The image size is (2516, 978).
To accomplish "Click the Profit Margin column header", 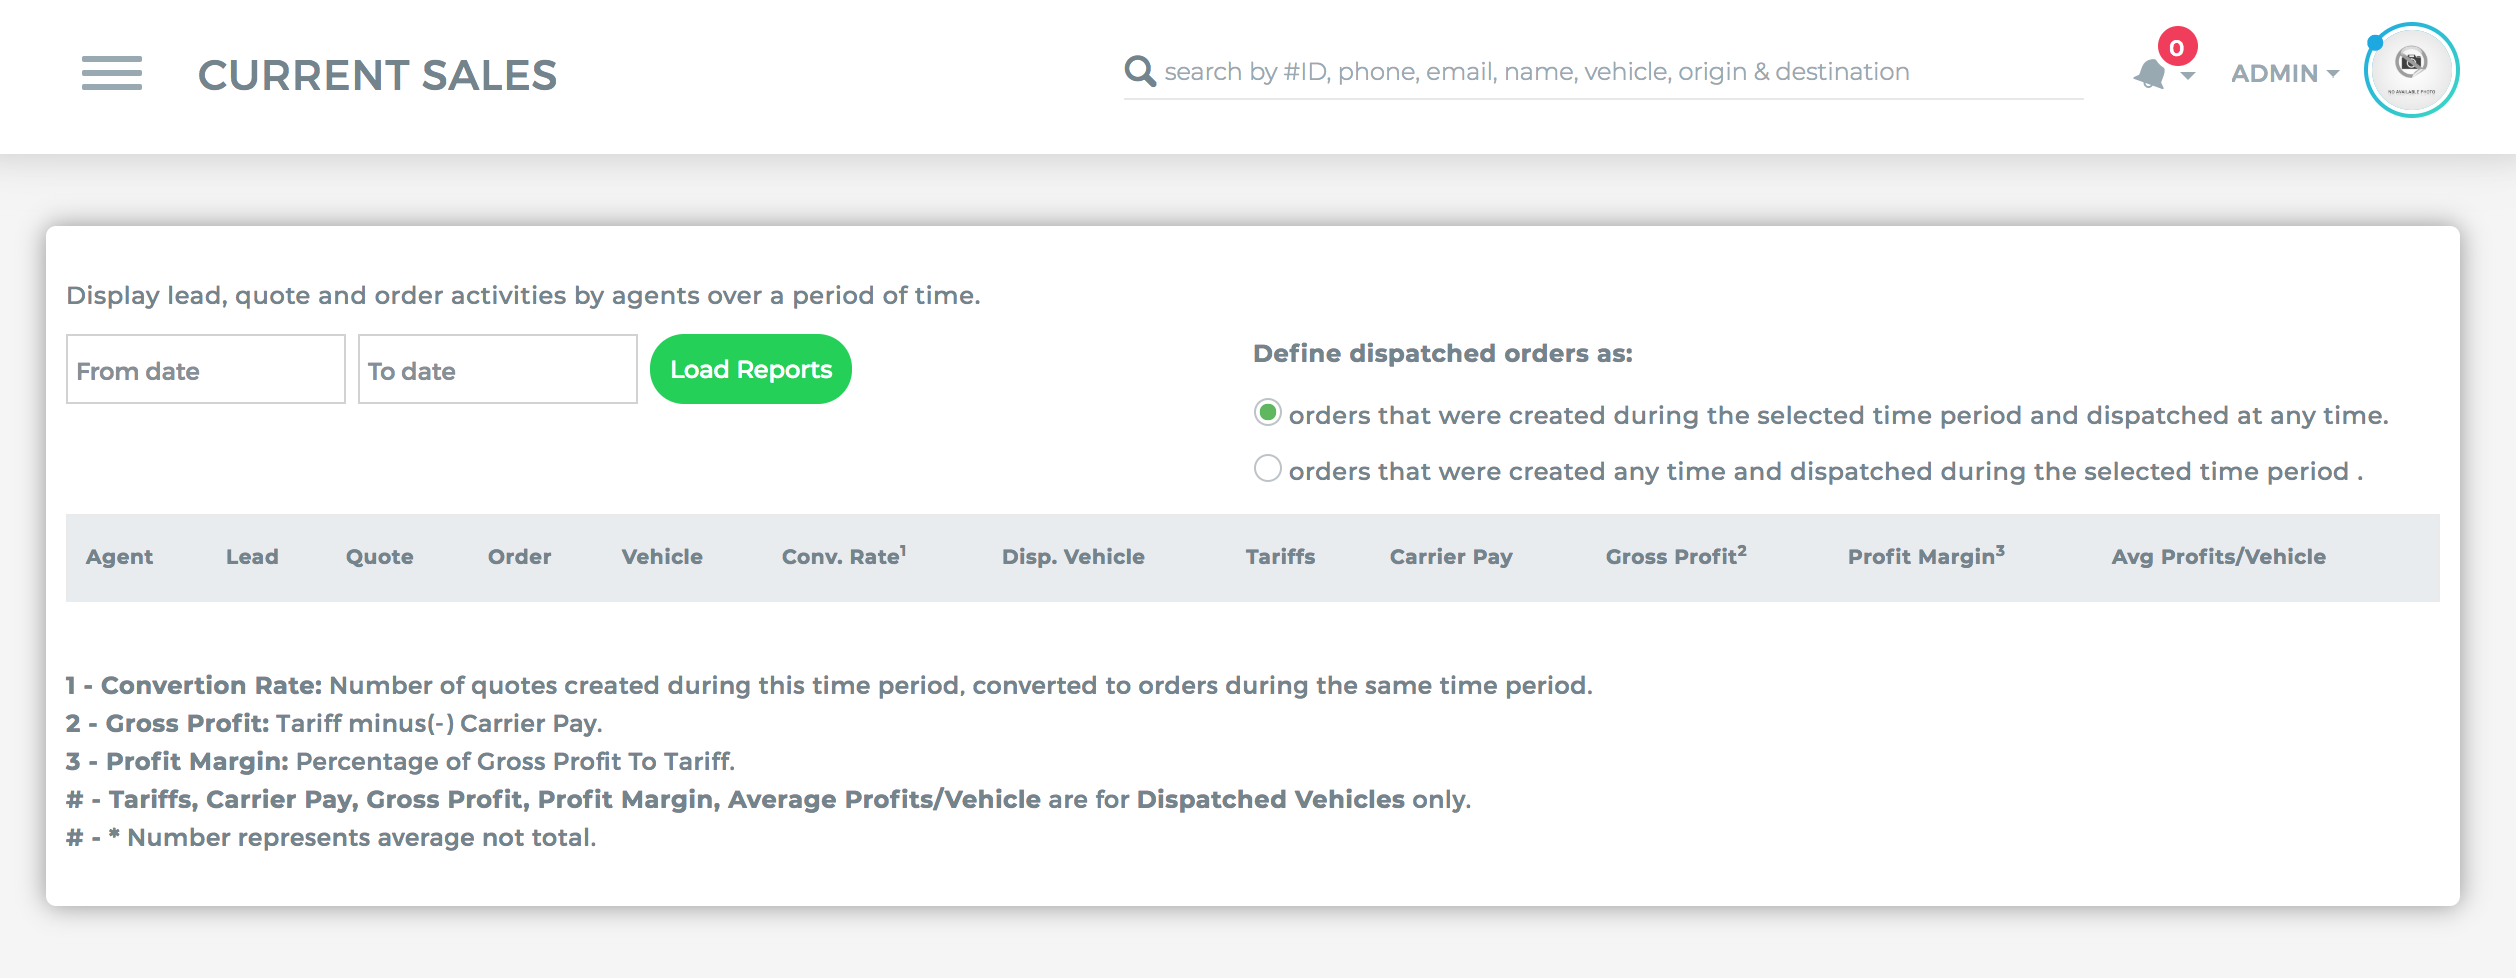I will pos(1926,555).
